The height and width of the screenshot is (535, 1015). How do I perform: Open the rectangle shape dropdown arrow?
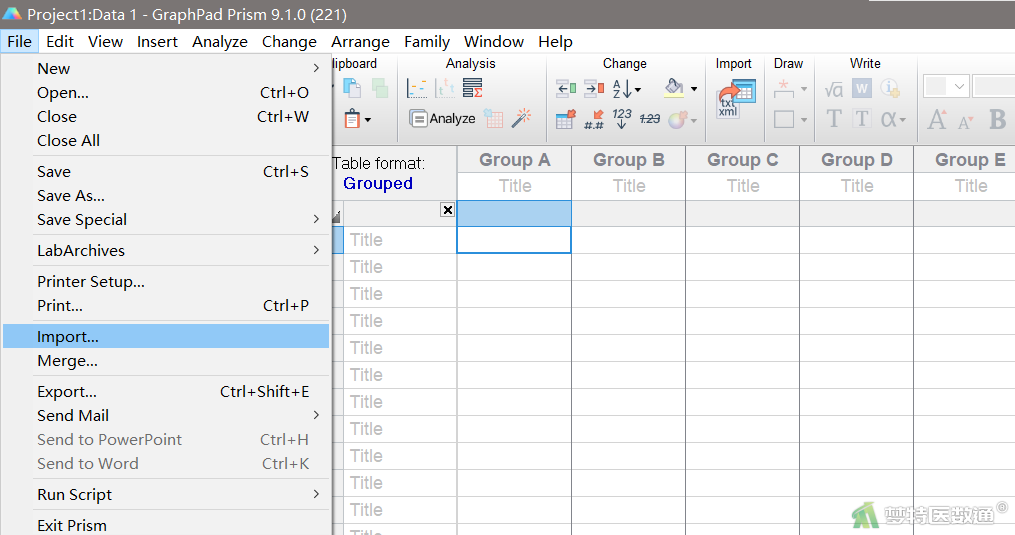pos(804,120)
